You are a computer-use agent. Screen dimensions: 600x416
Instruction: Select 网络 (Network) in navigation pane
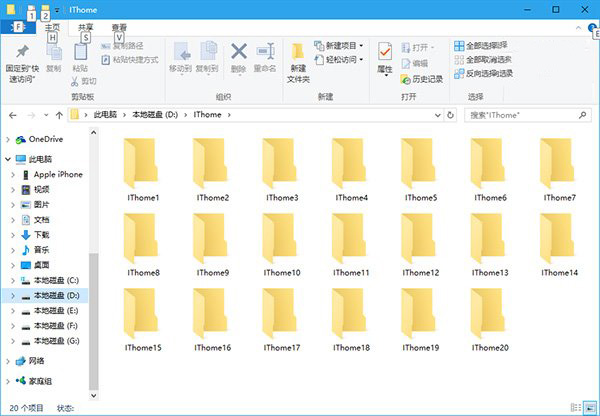[x=36, y=361]
